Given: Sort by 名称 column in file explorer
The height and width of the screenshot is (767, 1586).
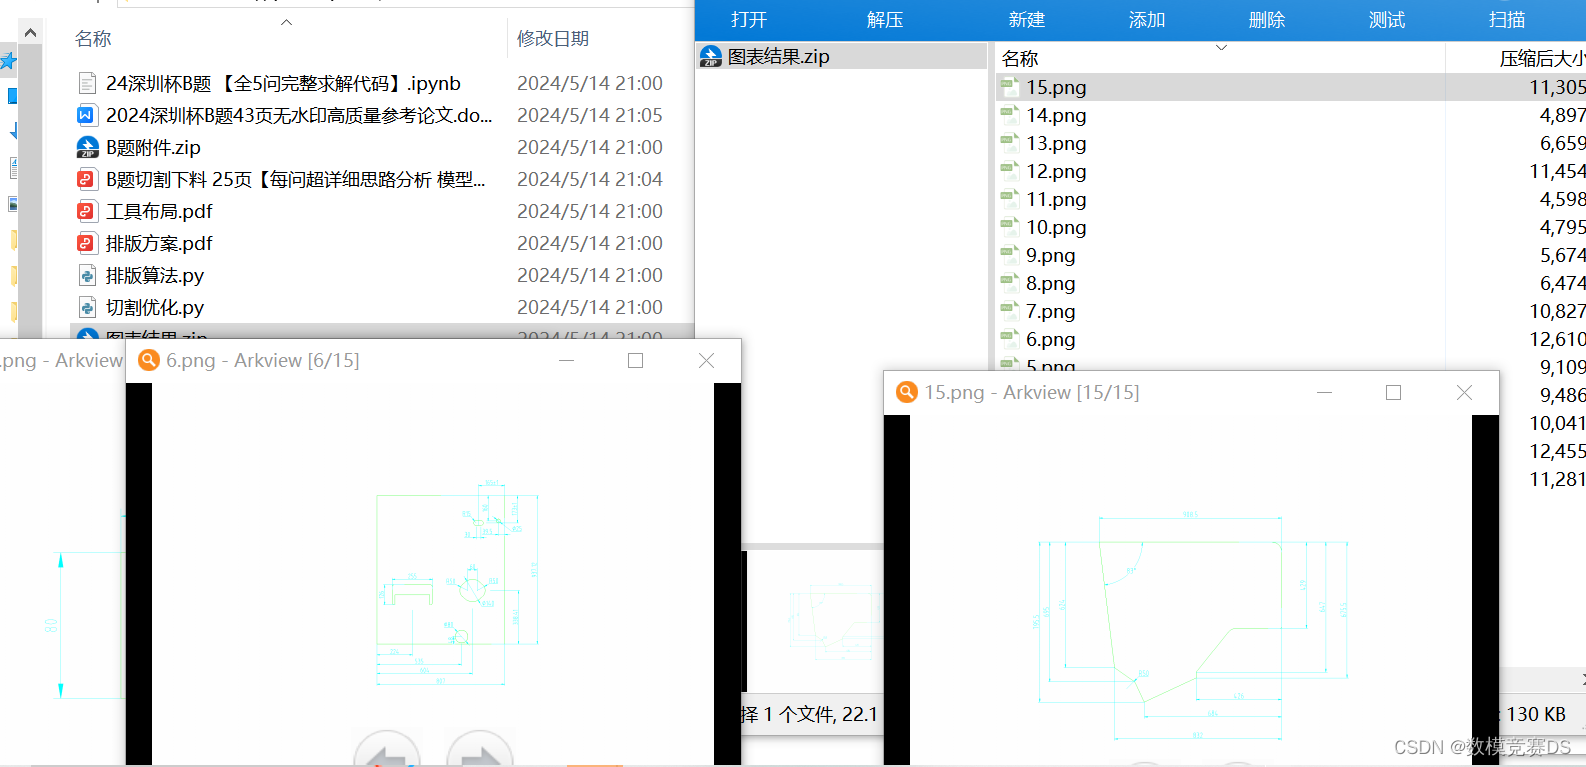Looking at the screenshot, I should click(93, 38).
